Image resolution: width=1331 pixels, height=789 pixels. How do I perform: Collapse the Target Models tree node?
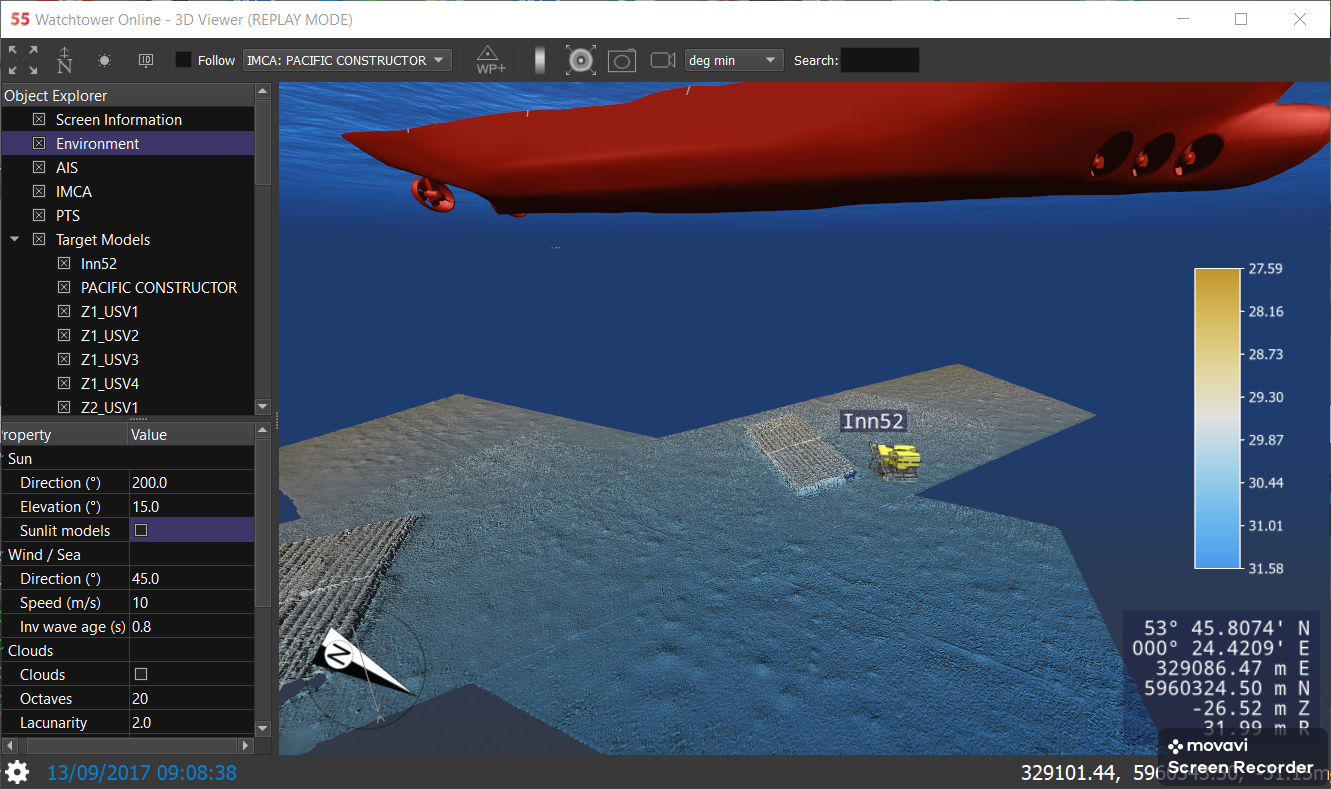(15, 239)
